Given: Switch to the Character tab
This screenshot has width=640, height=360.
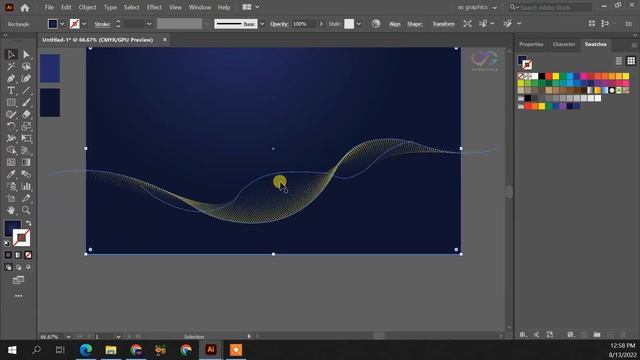Looking at the screenshot, I should [x=564, y=44].
